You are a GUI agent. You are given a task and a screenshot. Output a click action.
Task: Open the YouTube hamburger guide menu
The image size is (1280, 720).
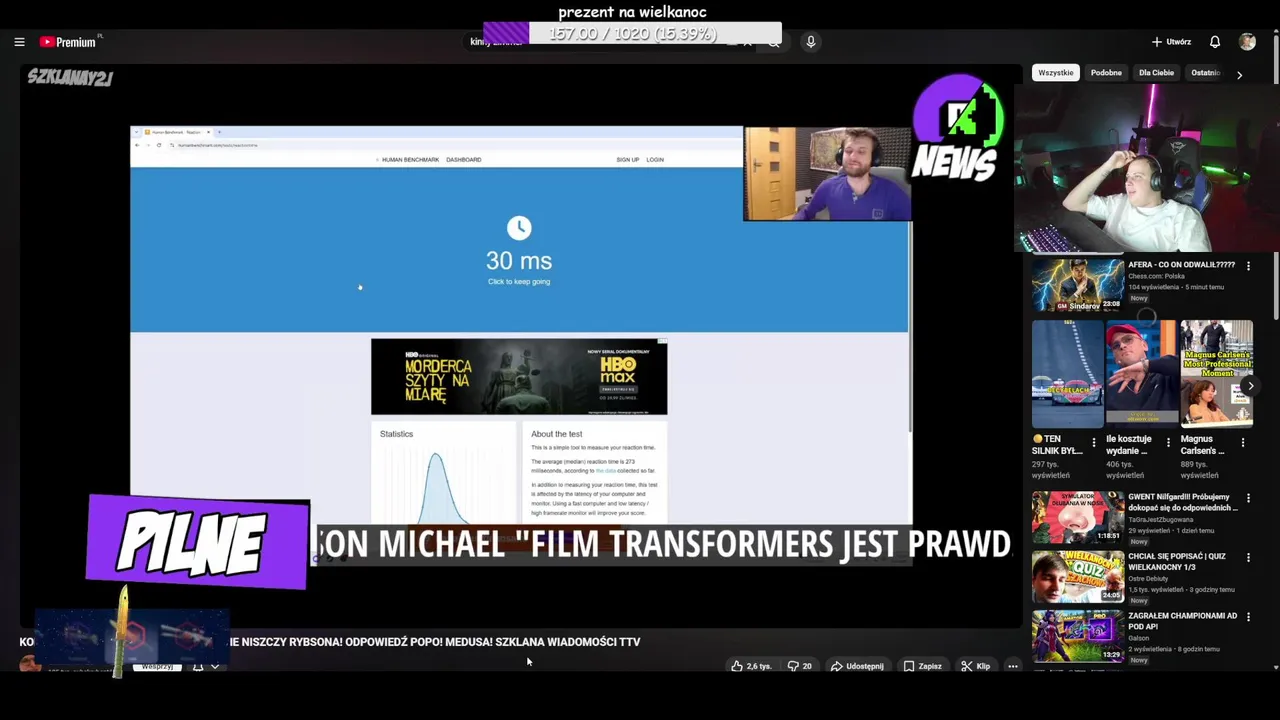(19, 42)
